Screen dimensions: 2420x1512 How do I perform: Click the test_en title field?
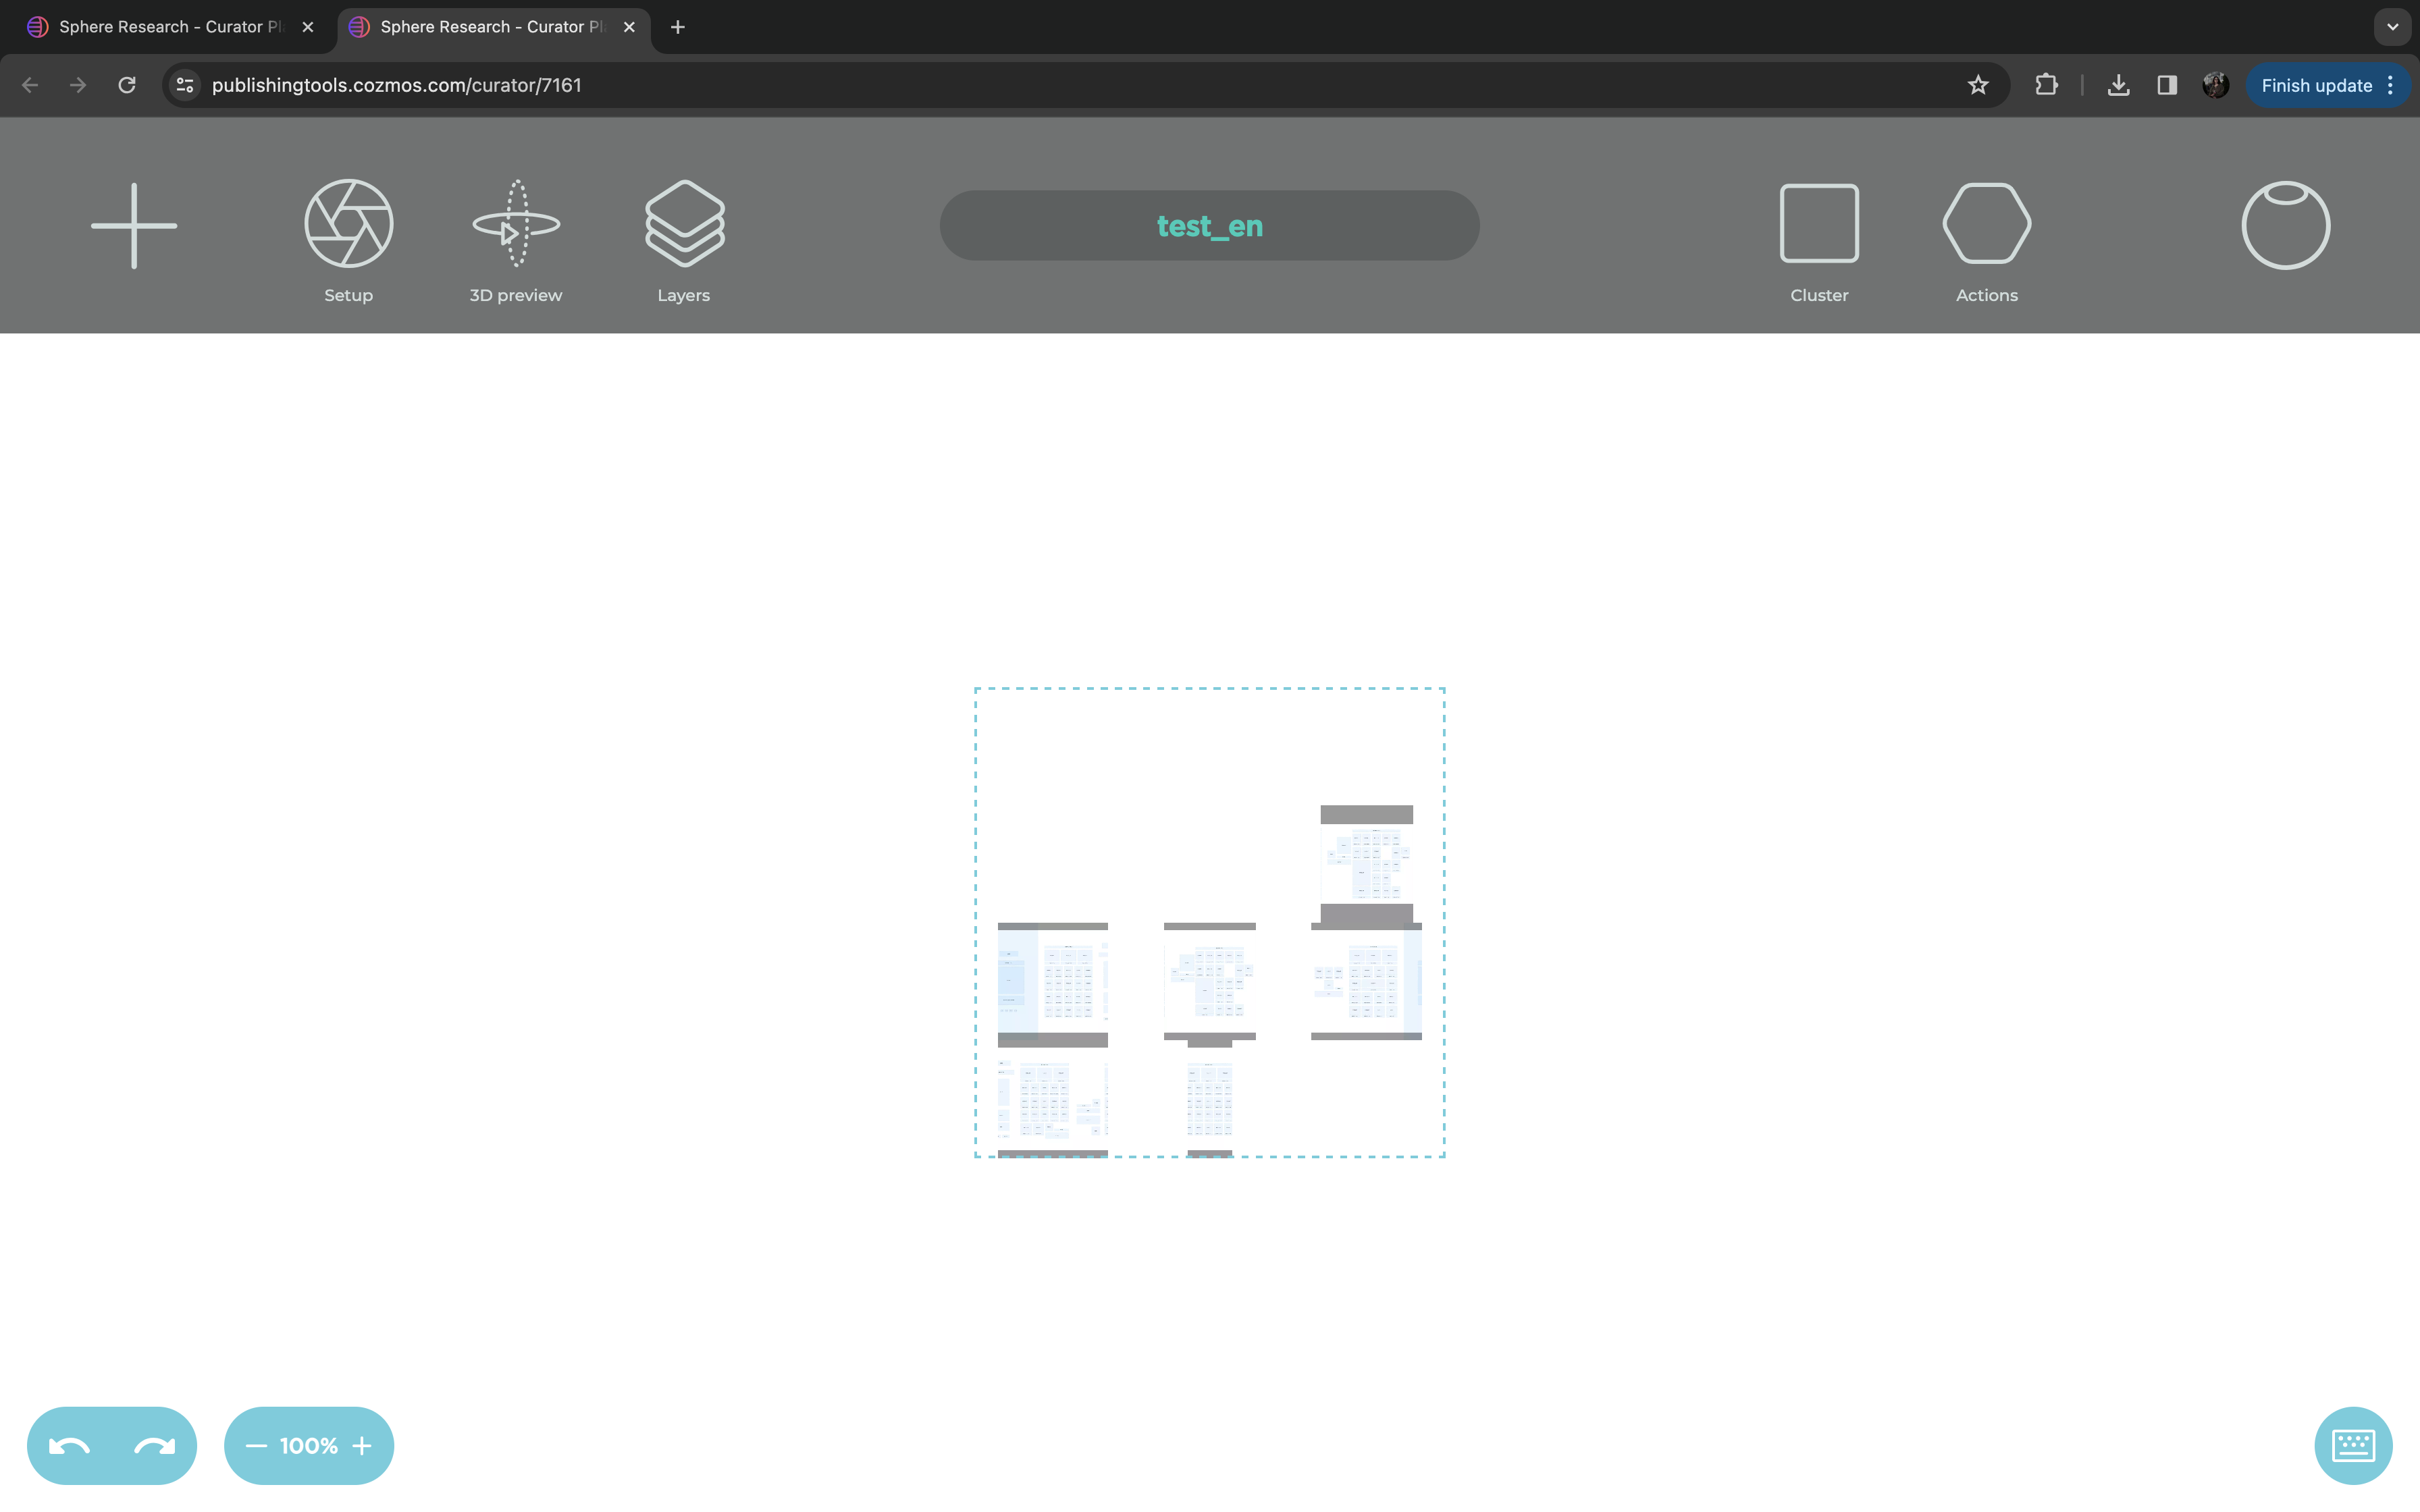coord(1209,226)
